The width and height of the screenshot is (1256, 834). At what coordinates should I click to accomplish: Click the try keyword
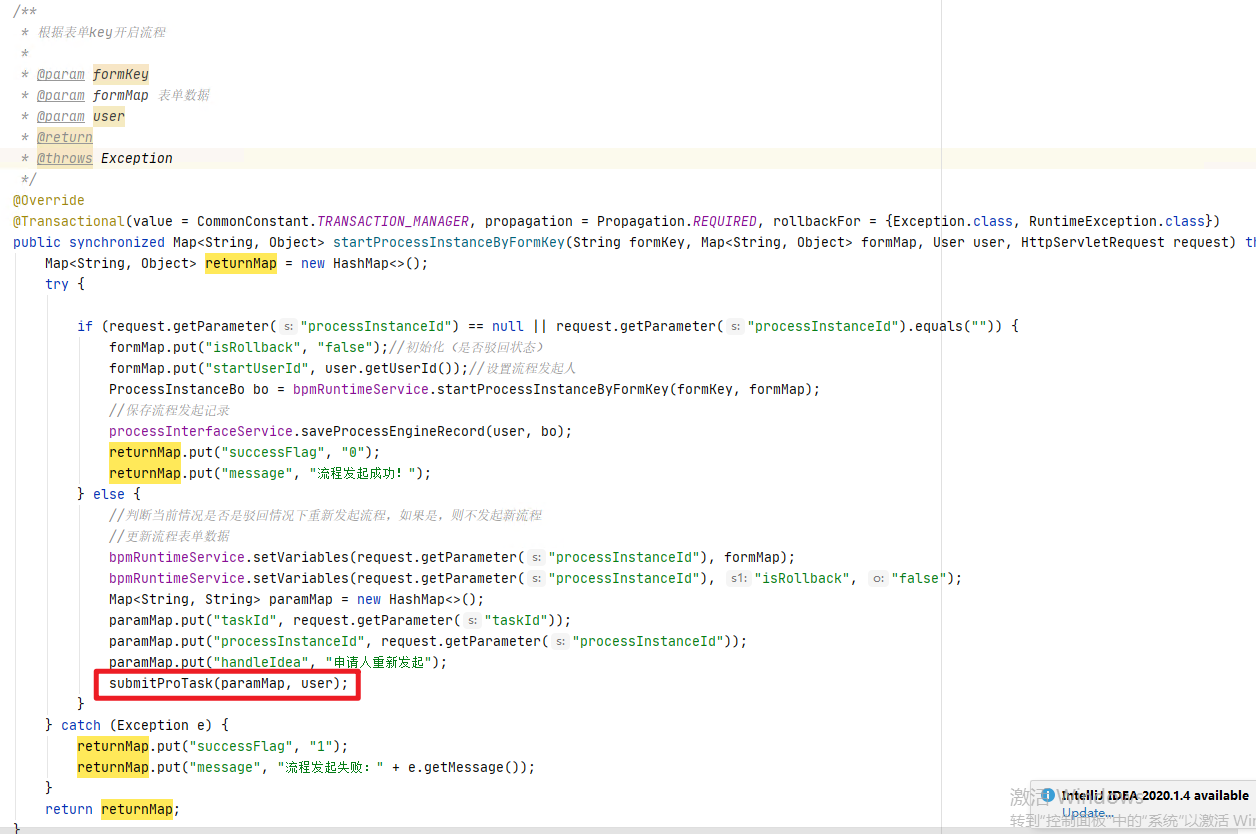[57, 284]
